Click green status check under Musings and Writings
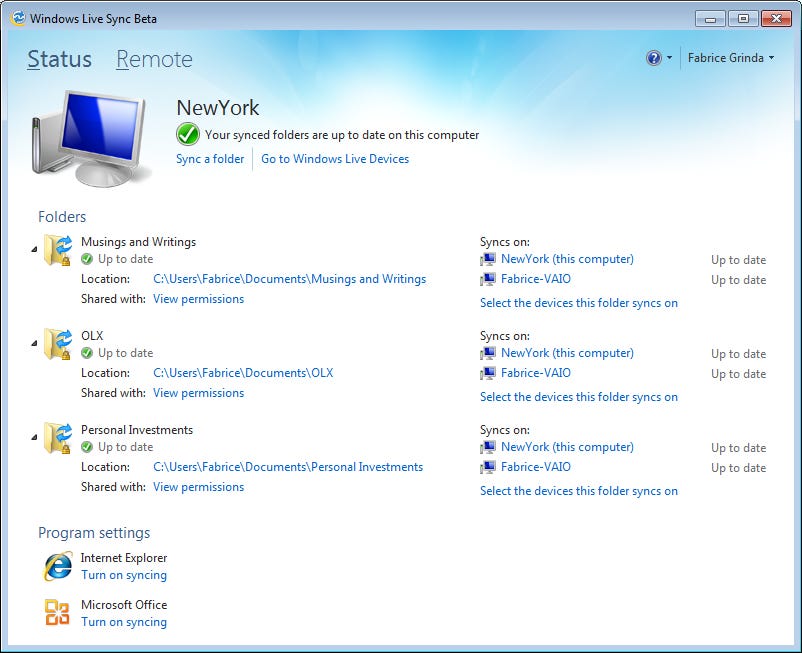Viewport: 802px width, 653px height. [87, 259]
